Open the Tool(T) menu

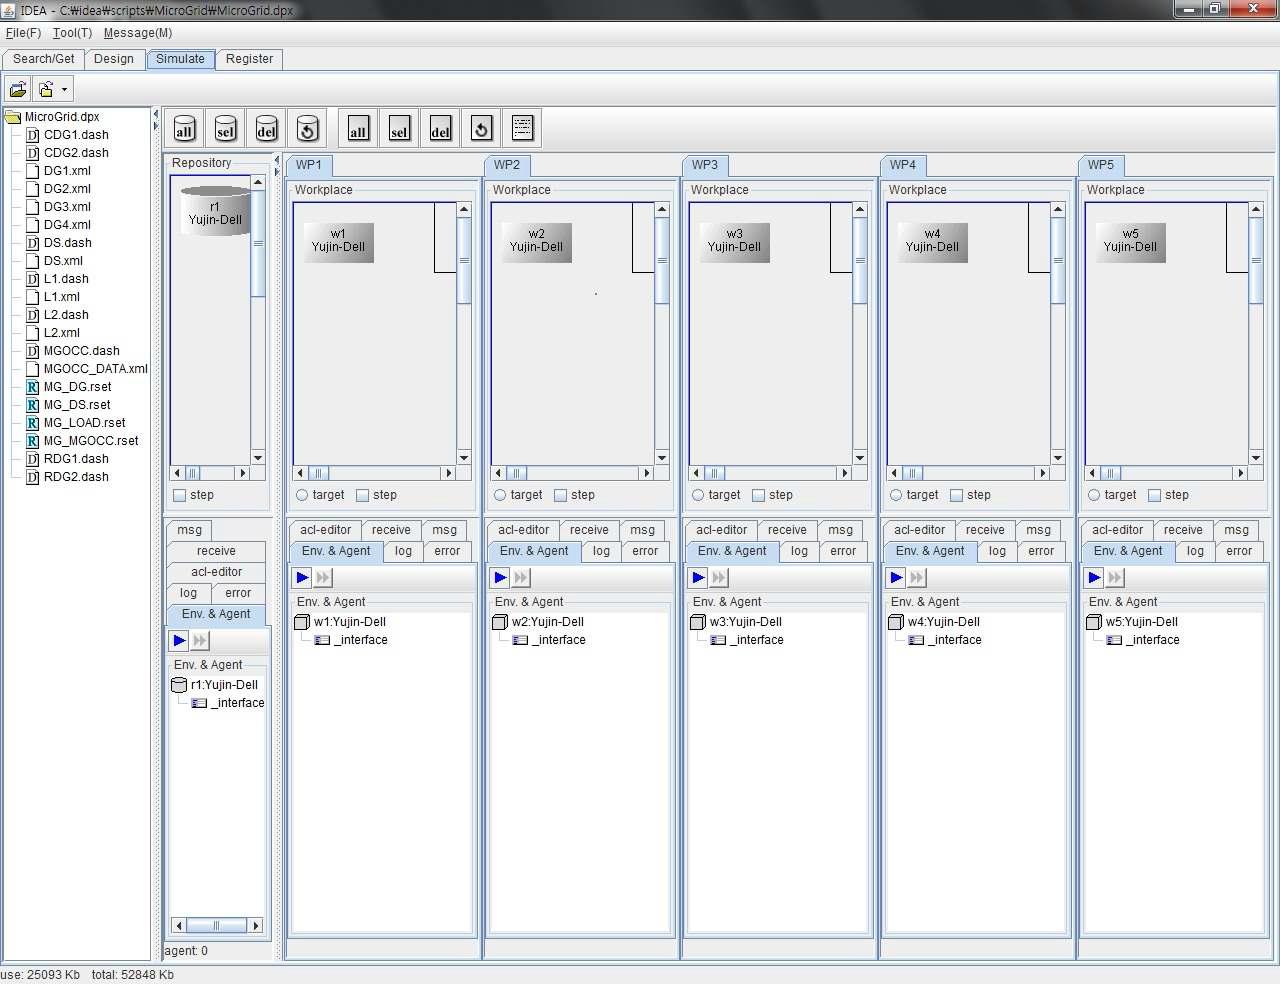(x=72, y=33)
